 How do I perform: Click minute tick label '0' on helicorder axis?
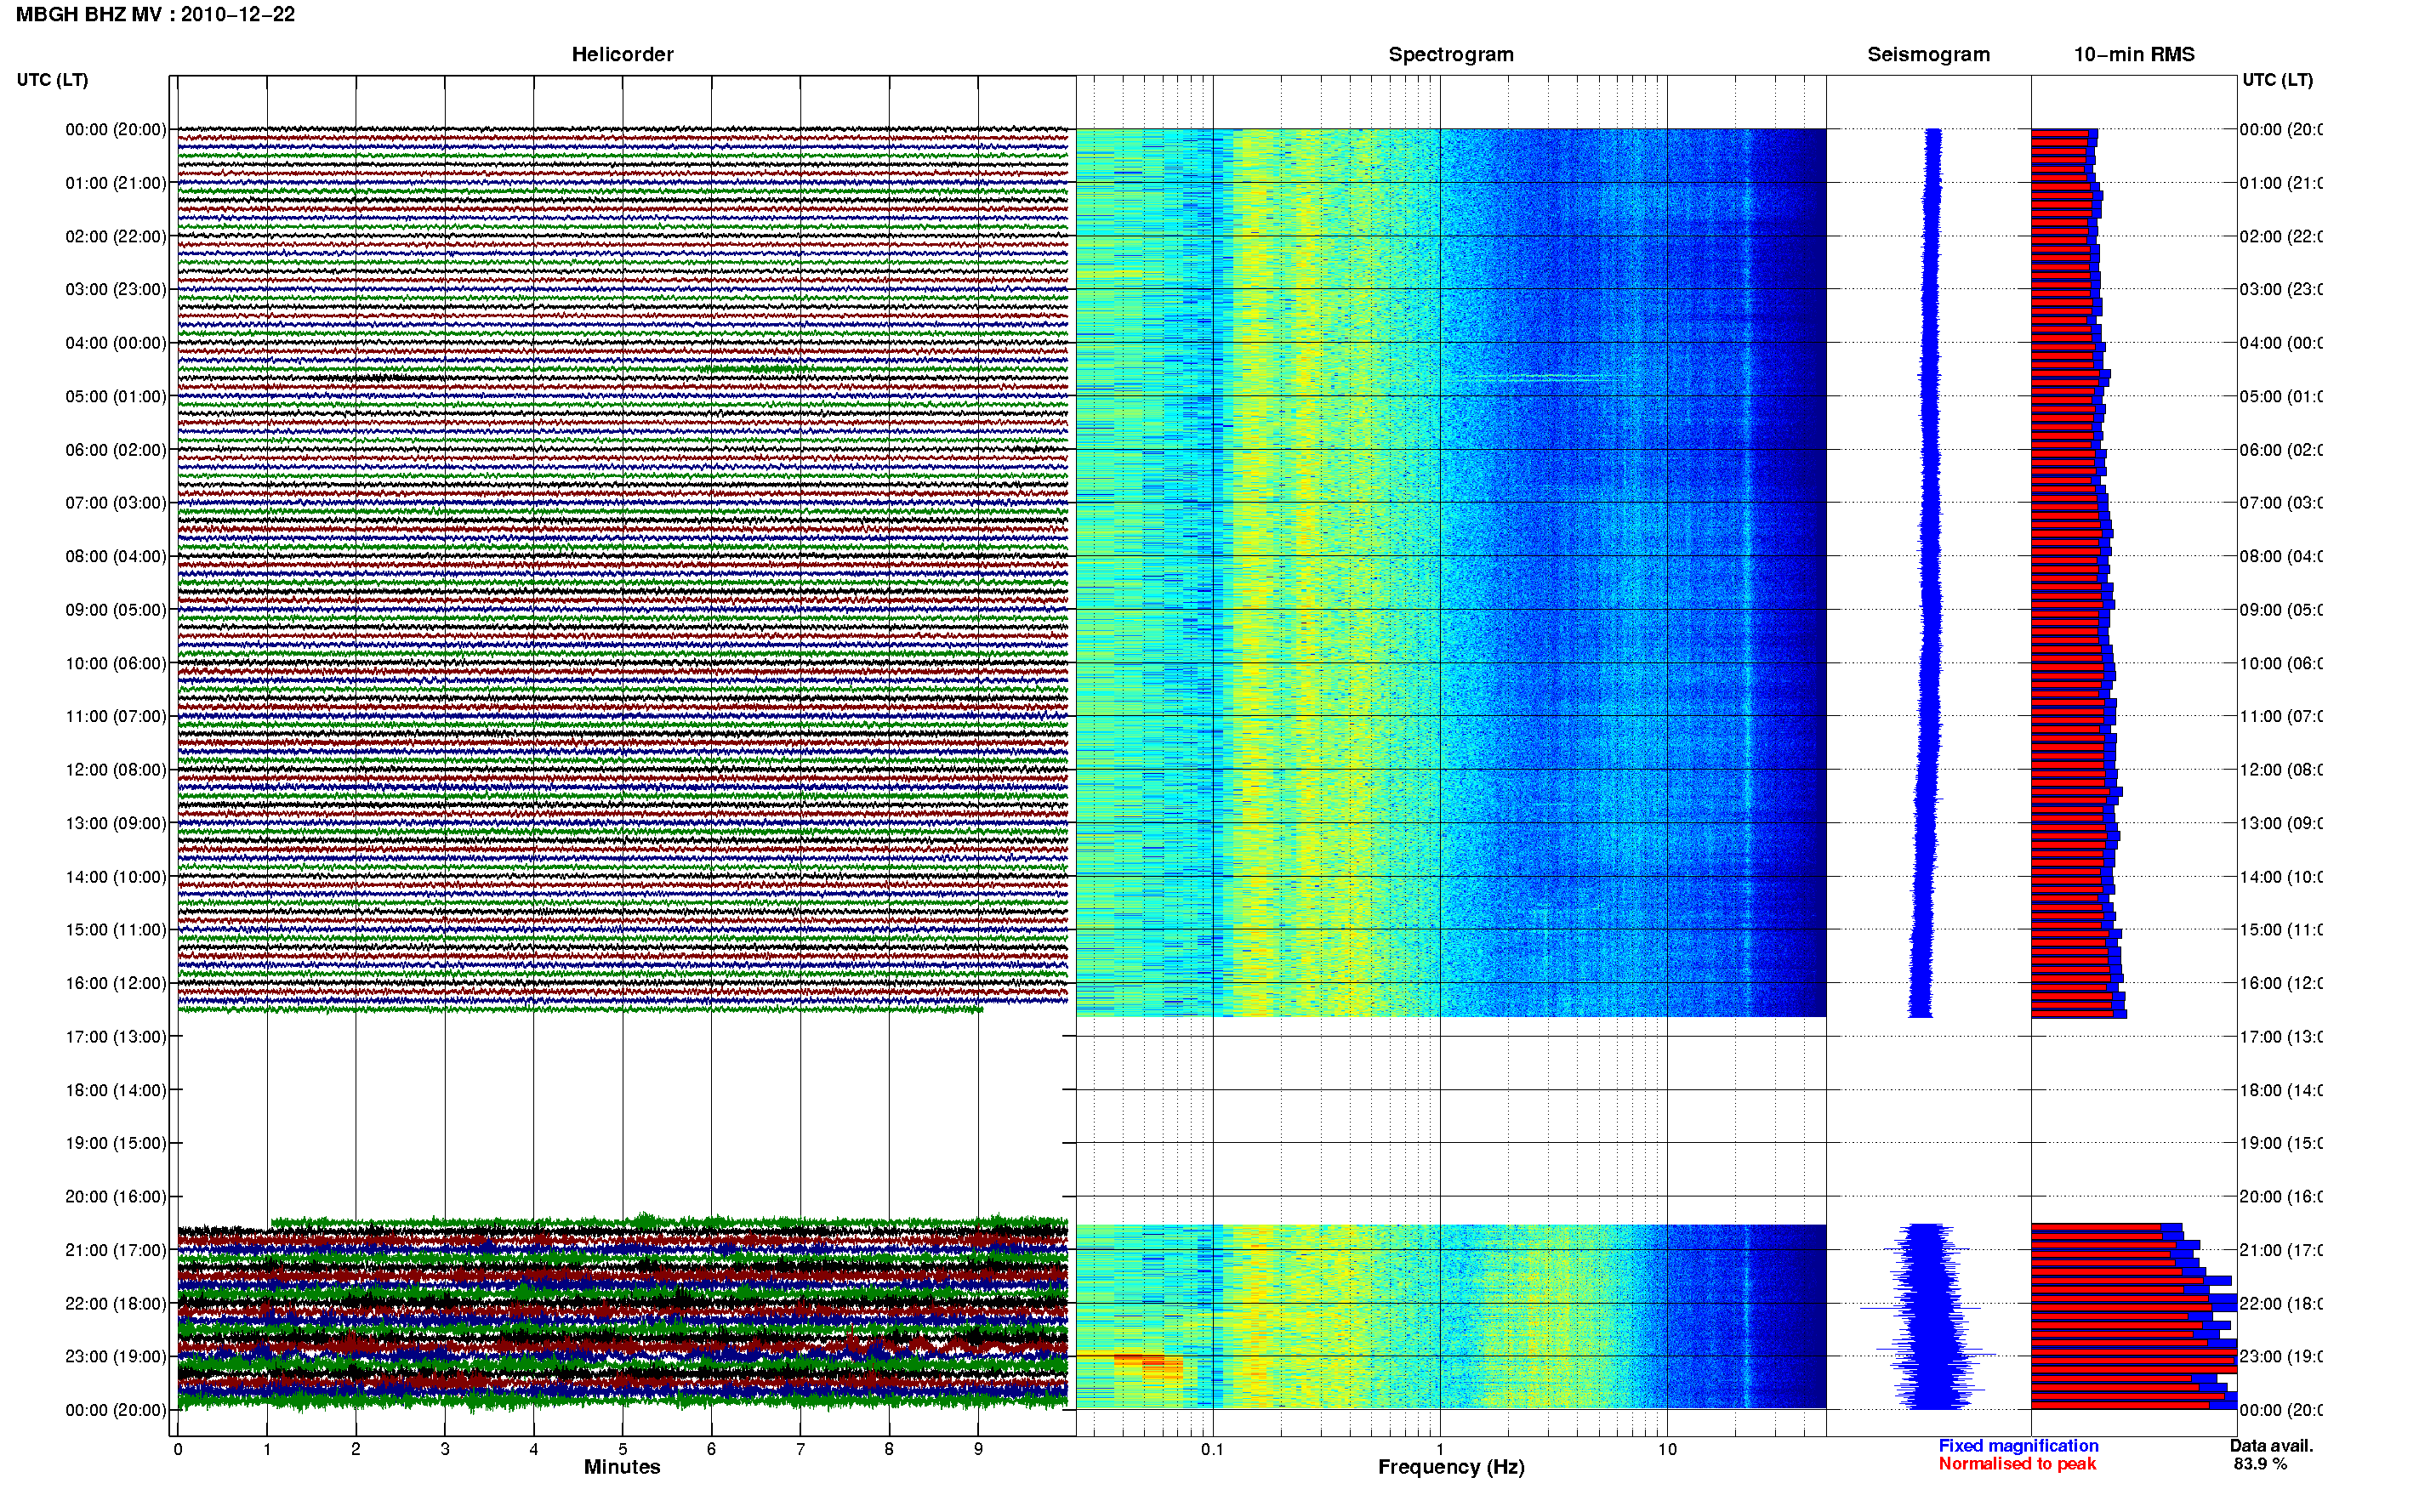point(178,1449)
